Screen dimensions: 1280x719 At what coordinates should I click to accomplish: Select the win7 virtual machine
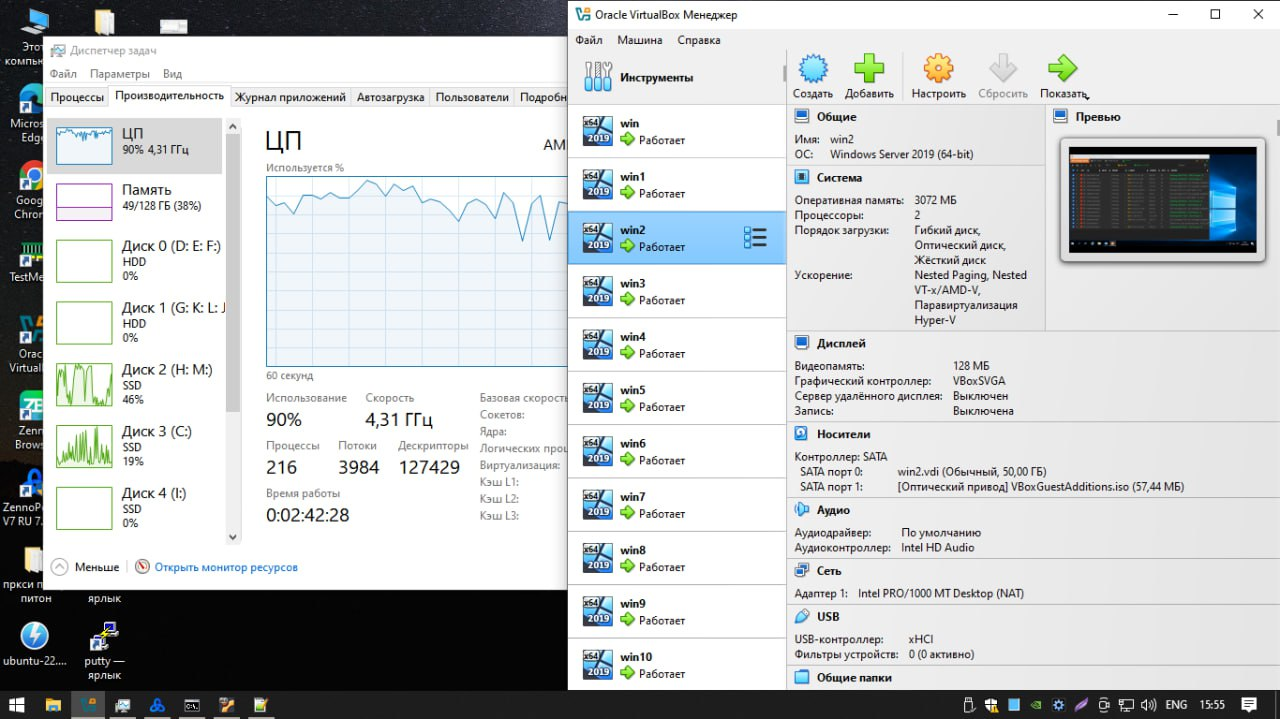677,504
